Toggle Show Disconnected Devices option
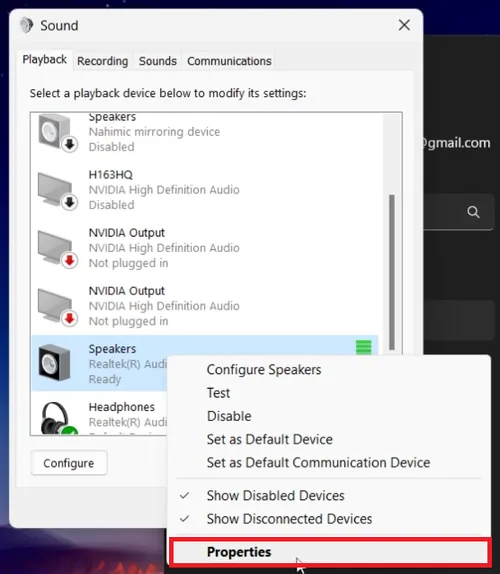The image size is (500, 574). tap(290, 519)
